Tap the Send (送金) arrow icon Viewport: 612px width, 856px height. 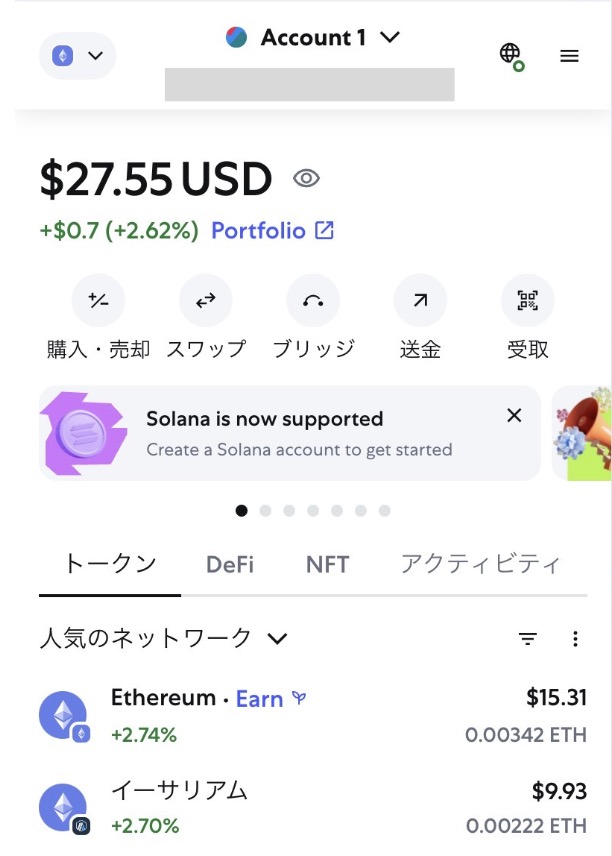[420, 301]
